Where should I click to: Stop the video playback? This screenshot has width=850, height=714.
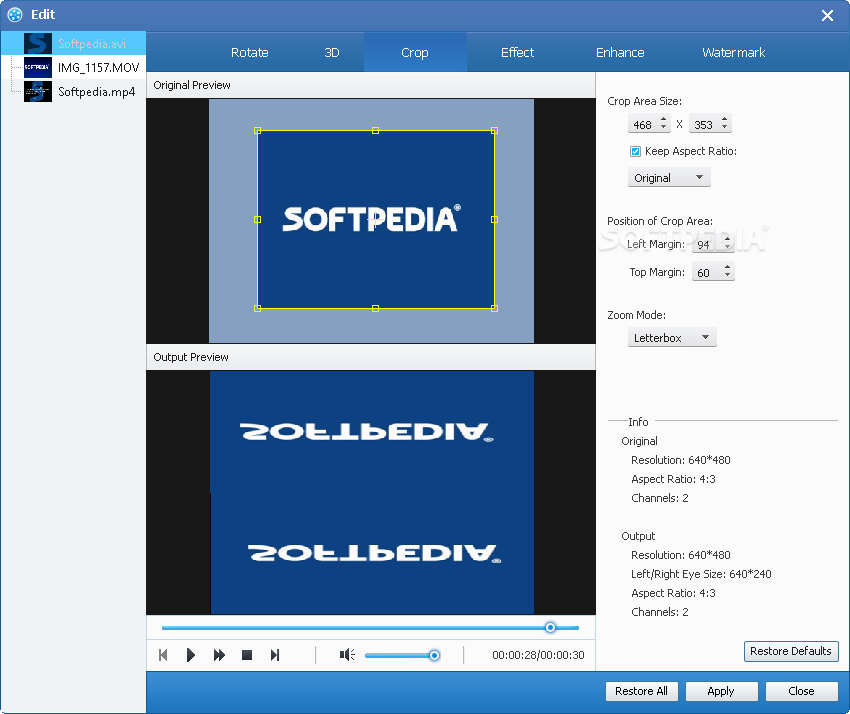pyautogui.click(x=247, y=655)
